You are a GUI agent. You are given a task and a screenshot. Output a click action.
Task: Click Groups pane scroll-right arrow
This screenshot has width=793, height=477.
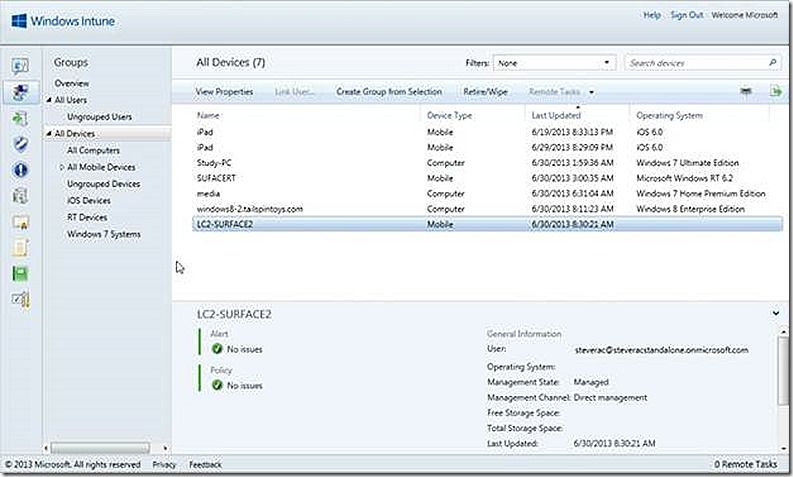point(165,448)
